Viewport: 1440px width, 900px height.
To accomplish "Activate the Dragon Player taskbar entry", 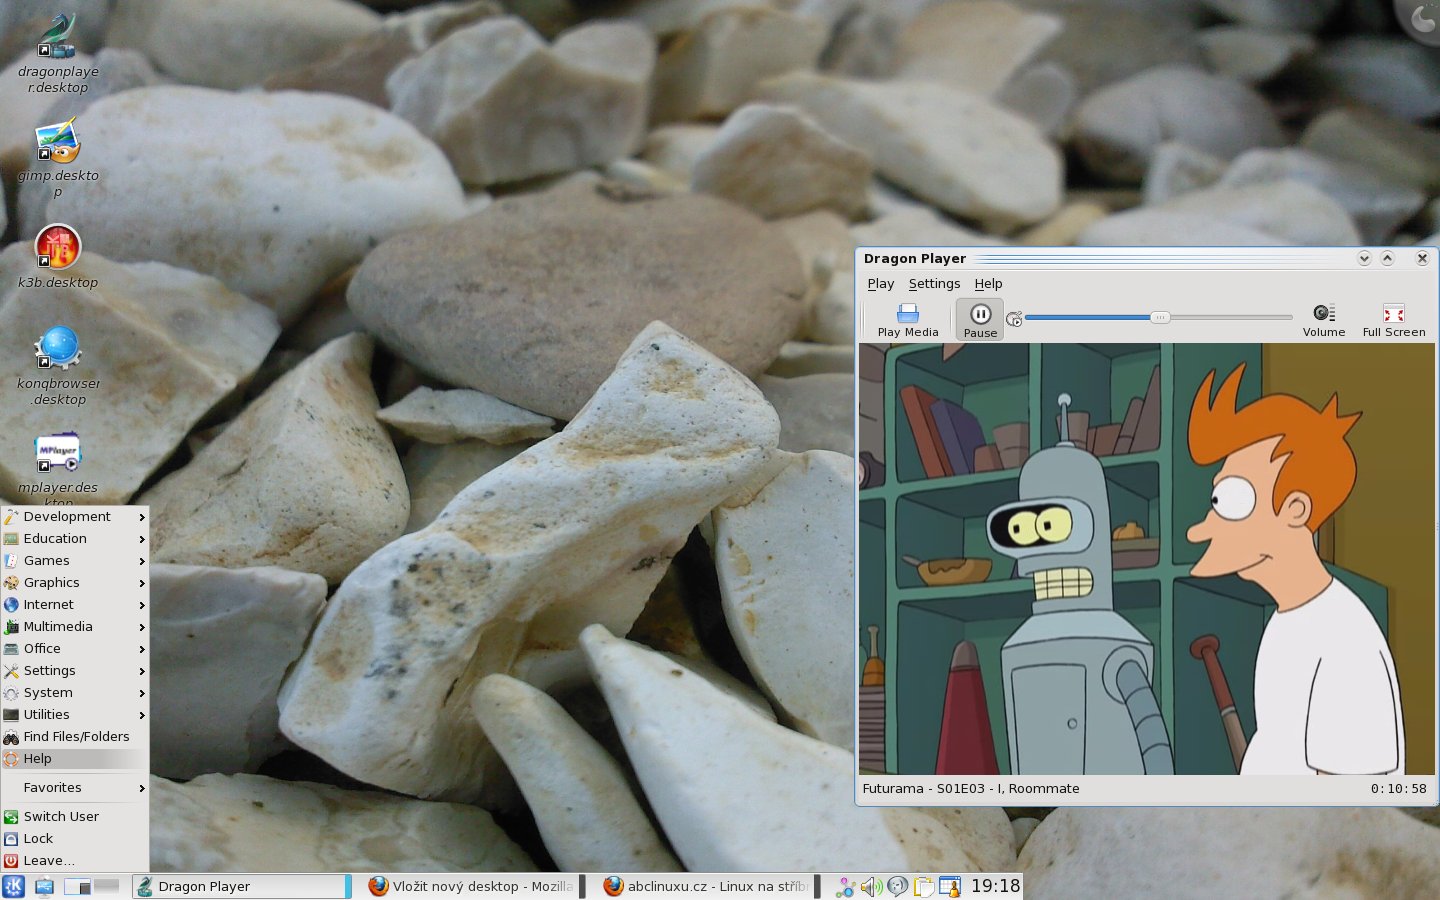I will (240, 886).
